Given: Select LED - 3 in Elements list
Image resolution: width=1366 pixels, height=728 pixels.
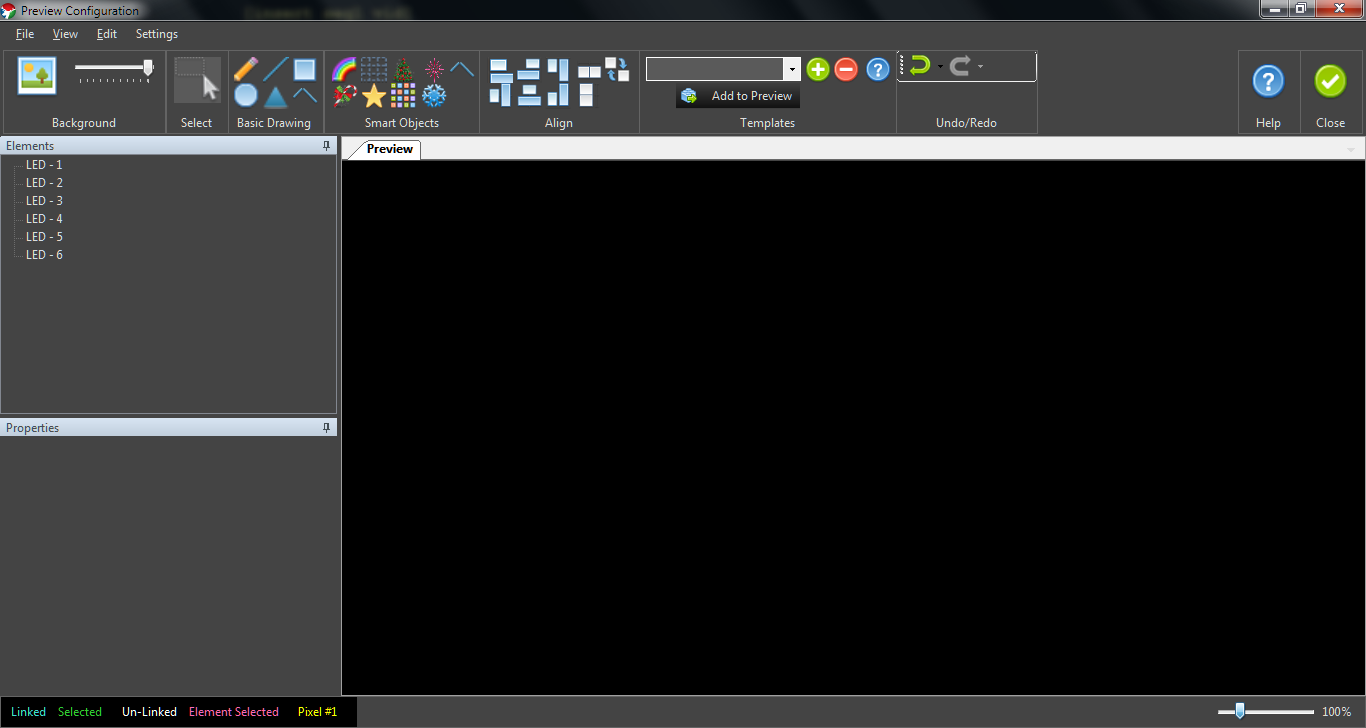Looking at the screenshot, I should [x=44, y=201].
